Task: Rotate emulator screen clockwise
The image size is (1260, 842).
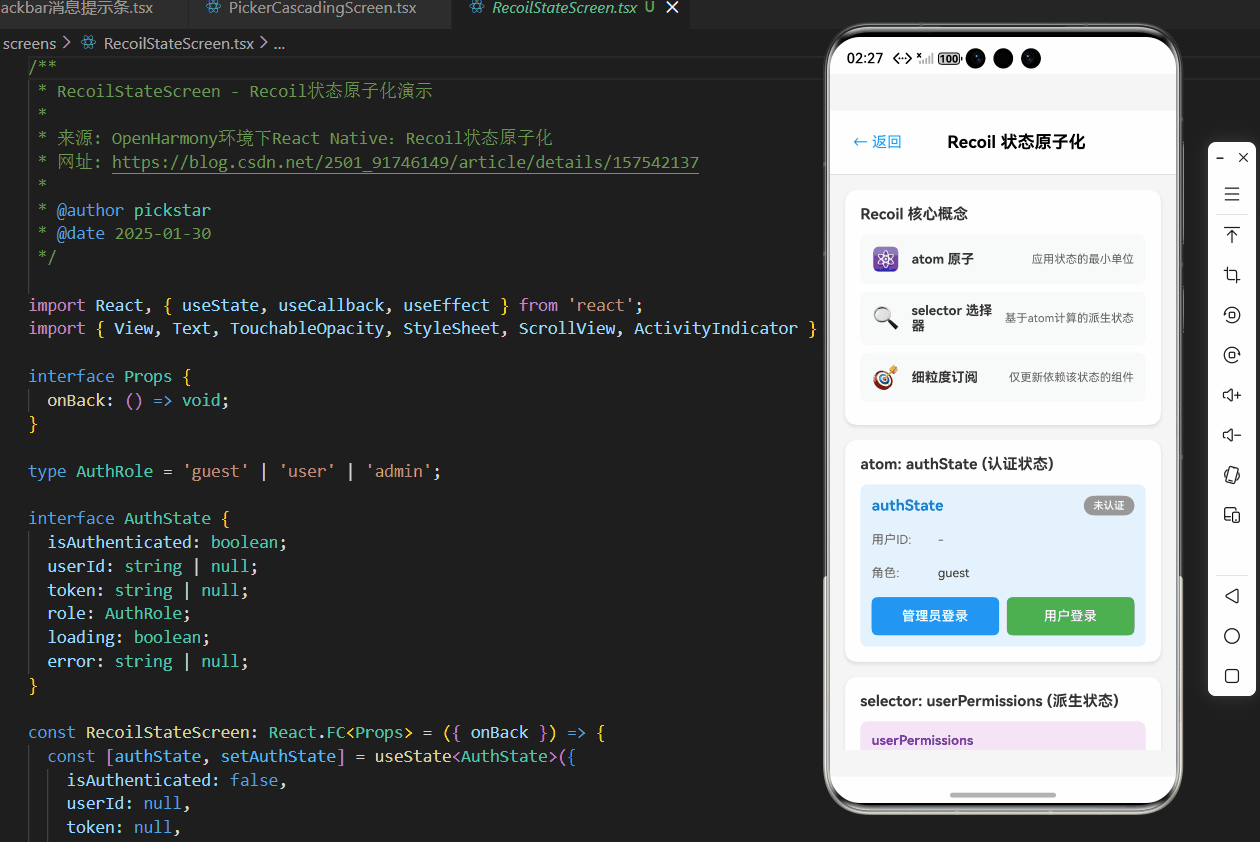Action: tap(1232, 355)
